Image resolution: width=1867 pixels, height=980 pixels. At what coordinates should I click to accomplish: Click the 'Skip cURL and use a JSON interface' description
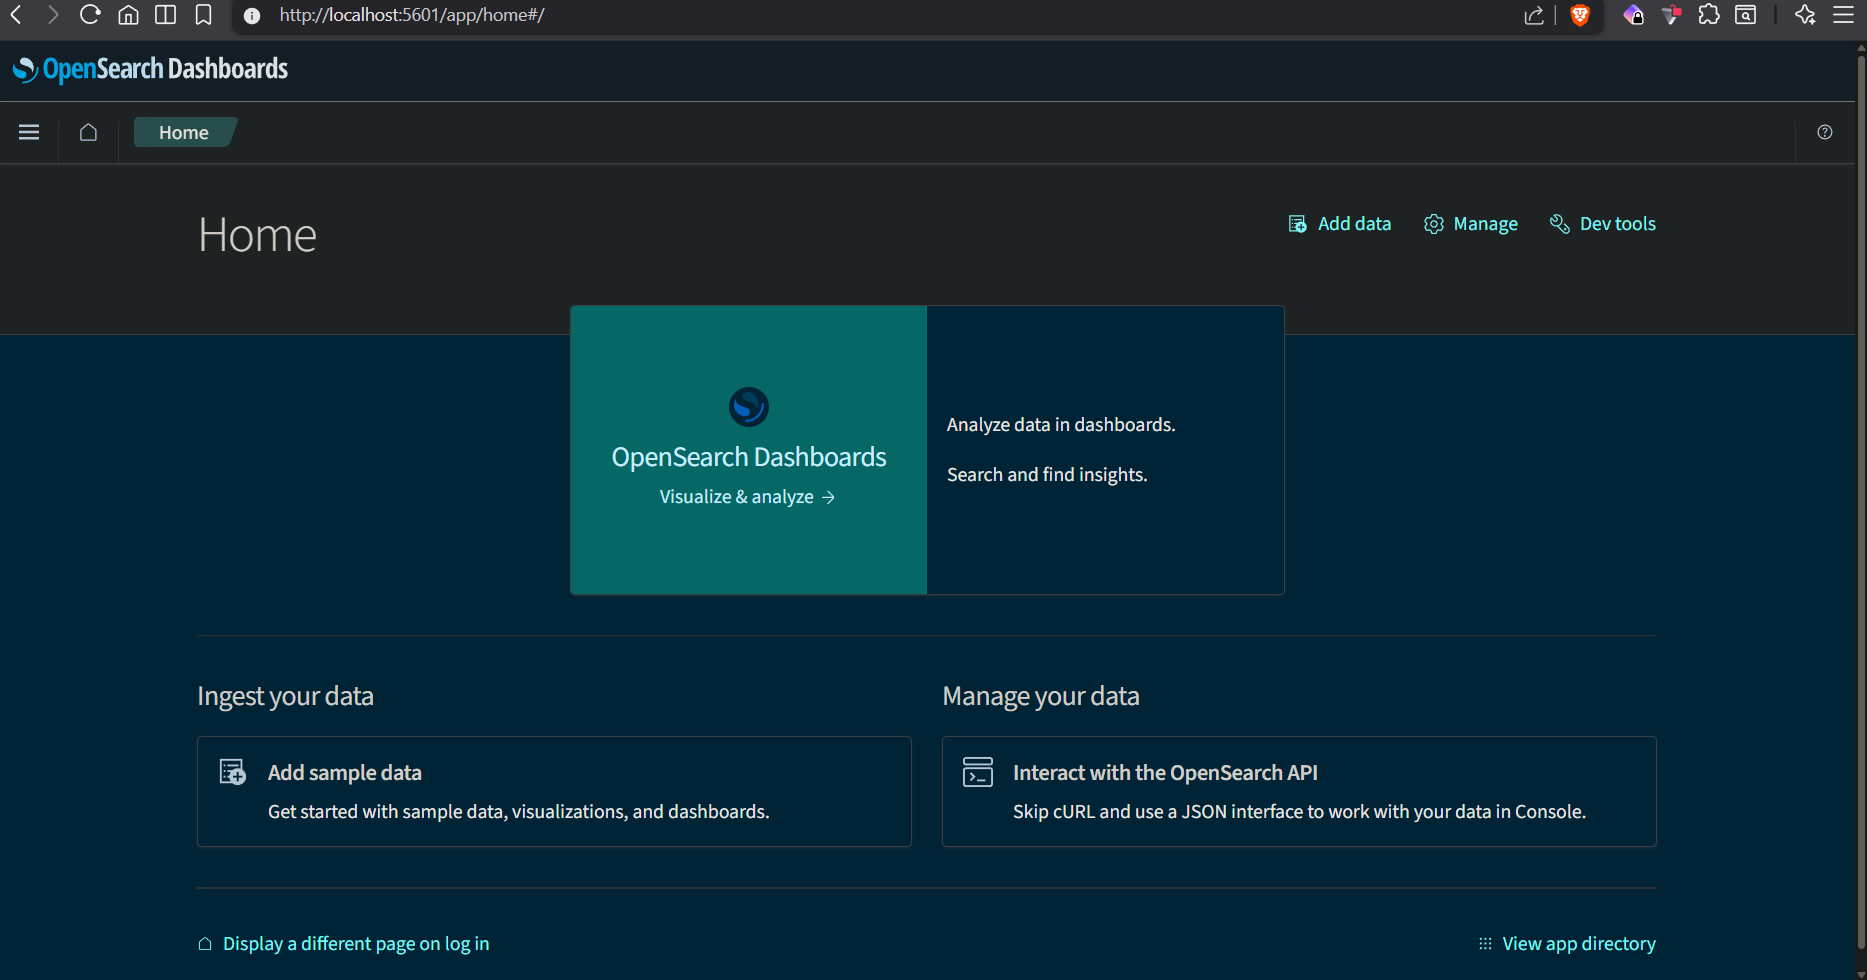pos(1299,812)
